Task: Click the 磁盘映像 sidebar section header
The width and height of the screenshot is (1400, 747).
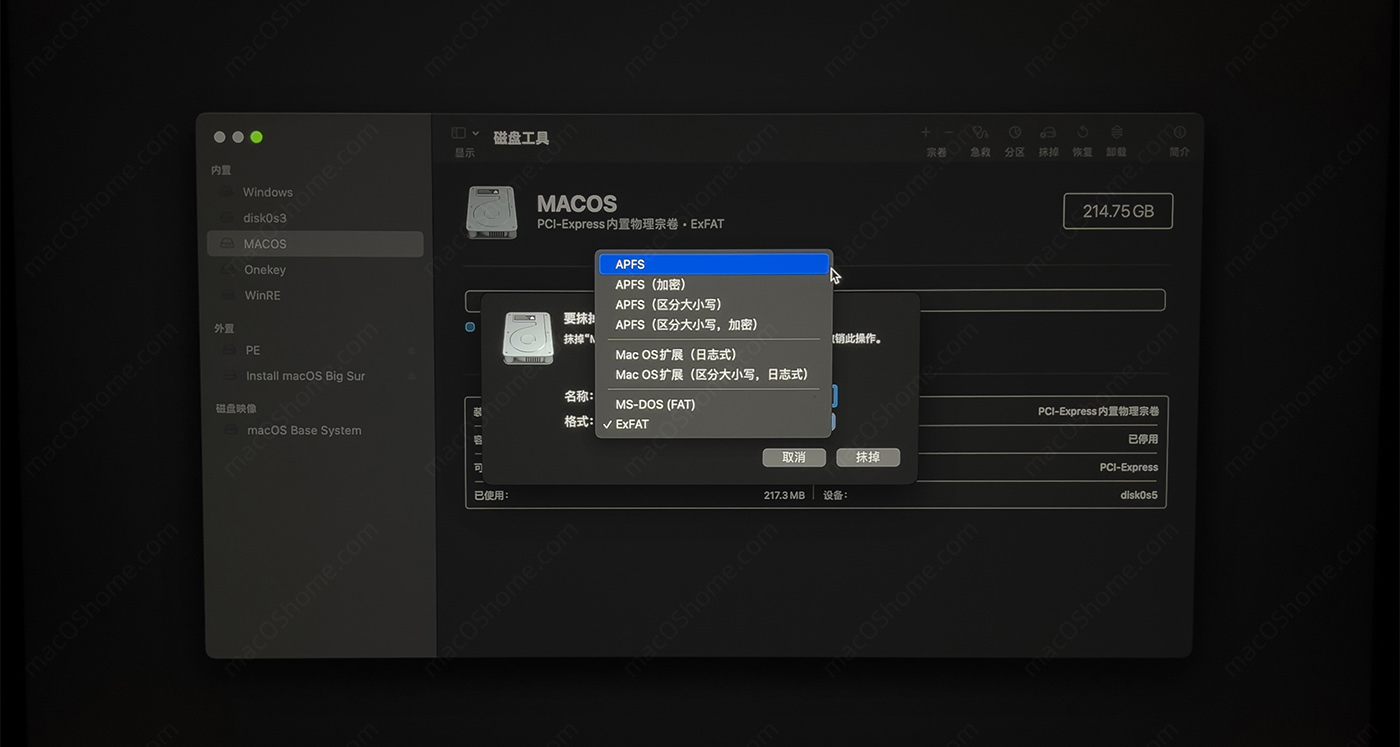Action: pyautogui.click(x=236, y=409)
